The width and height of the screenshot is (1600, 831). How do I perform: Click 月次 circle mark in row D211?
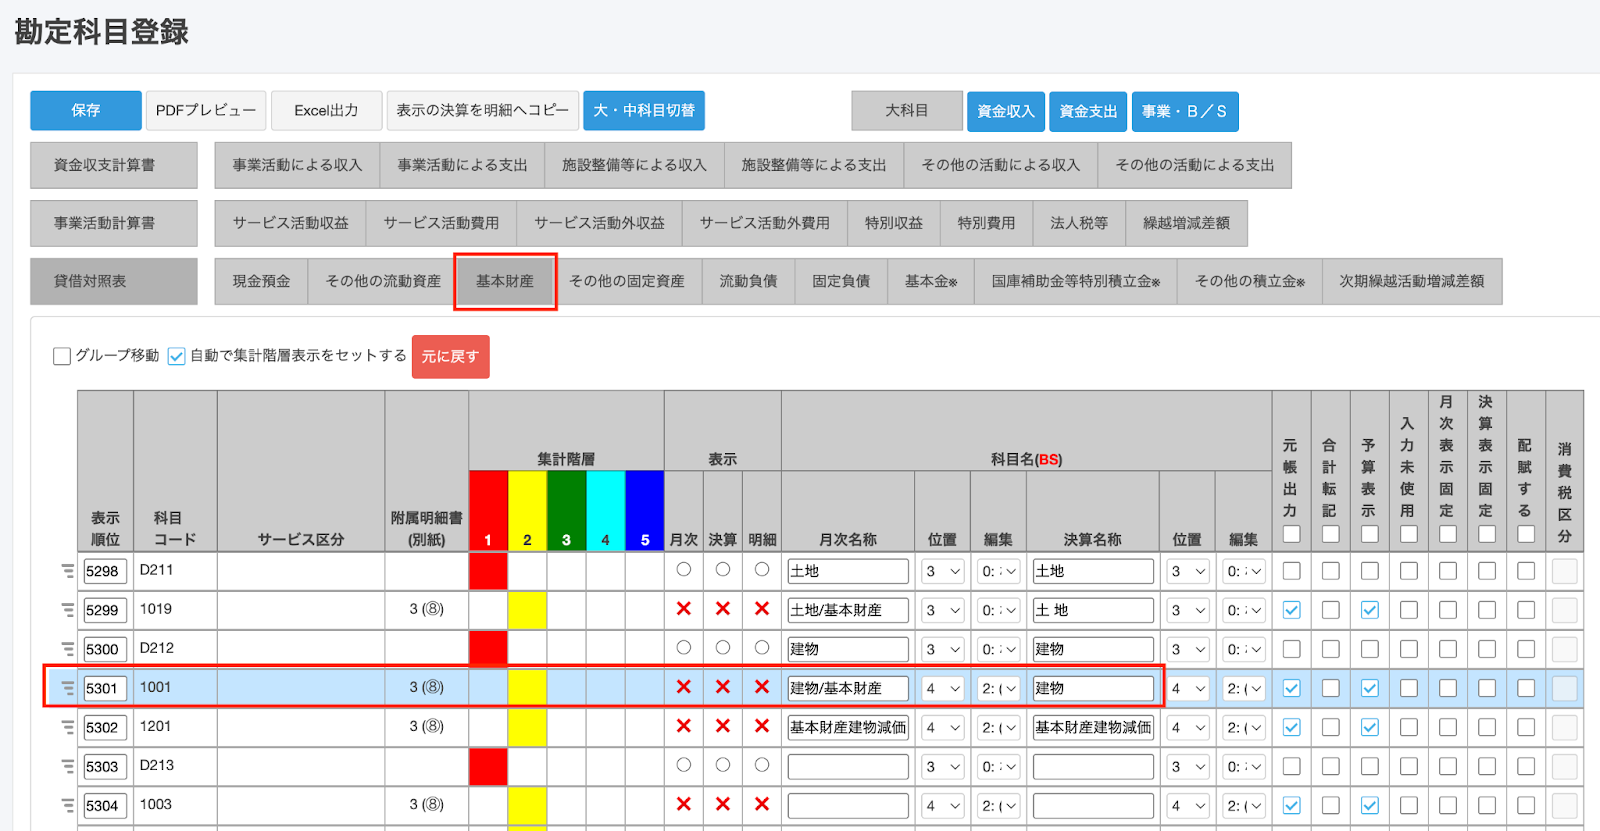click(x=684, y=569)
